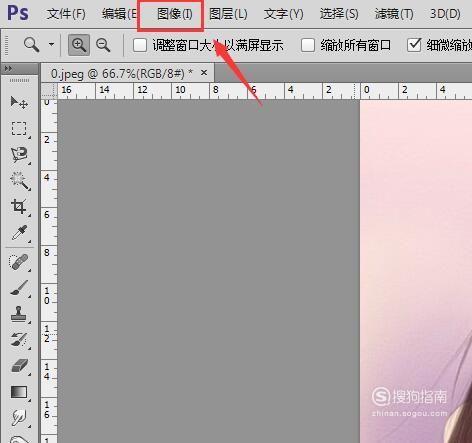472x443 pixels.
Task: Select the Move tool
Action: (19, 102)
